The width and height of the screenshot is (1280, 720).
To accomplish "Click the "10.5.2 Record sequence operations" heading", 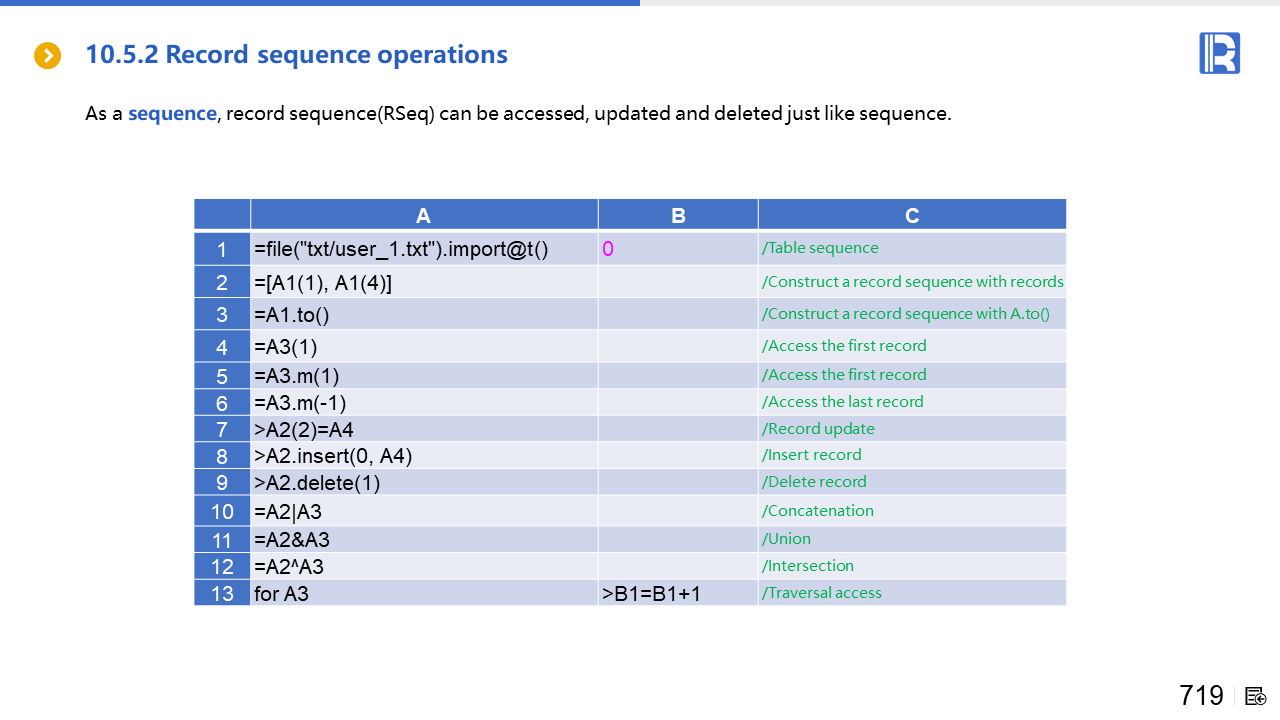I will [x=296, y=55].
